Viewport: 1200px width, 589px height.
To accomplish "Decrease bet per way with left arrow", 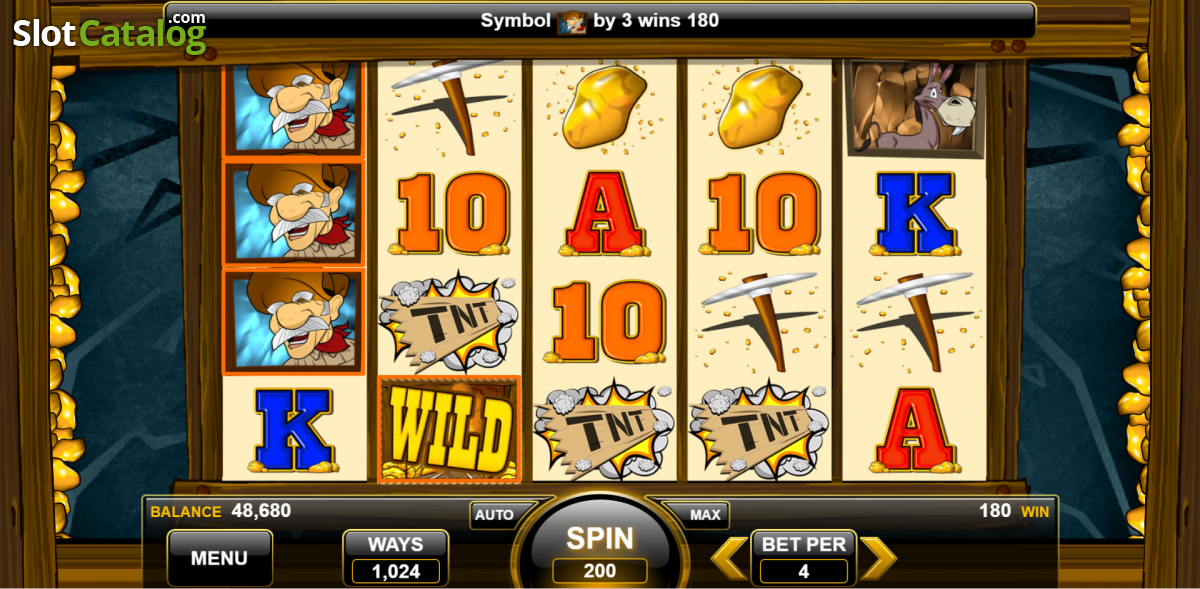I will coord(729,558).
